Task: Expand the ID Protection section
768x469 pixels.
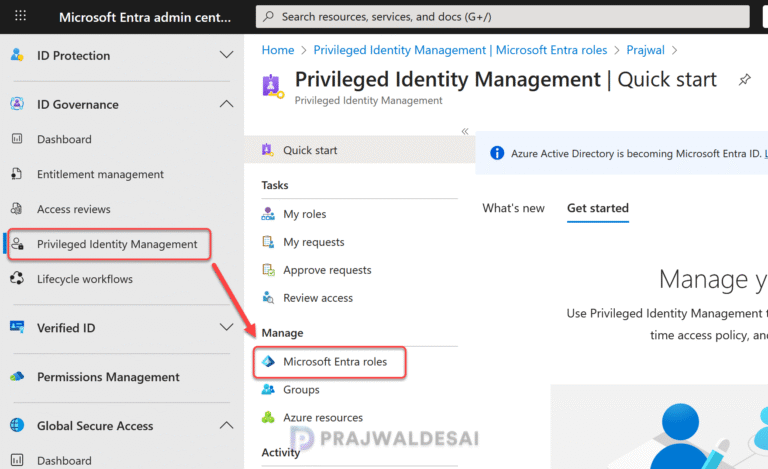Action: [x=226, y=55]
